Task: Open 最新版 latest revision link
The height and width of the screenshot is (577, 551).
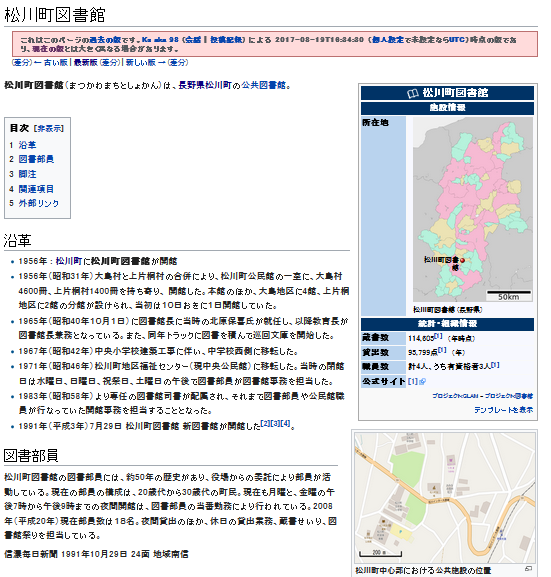Action: tap(85, 63)
